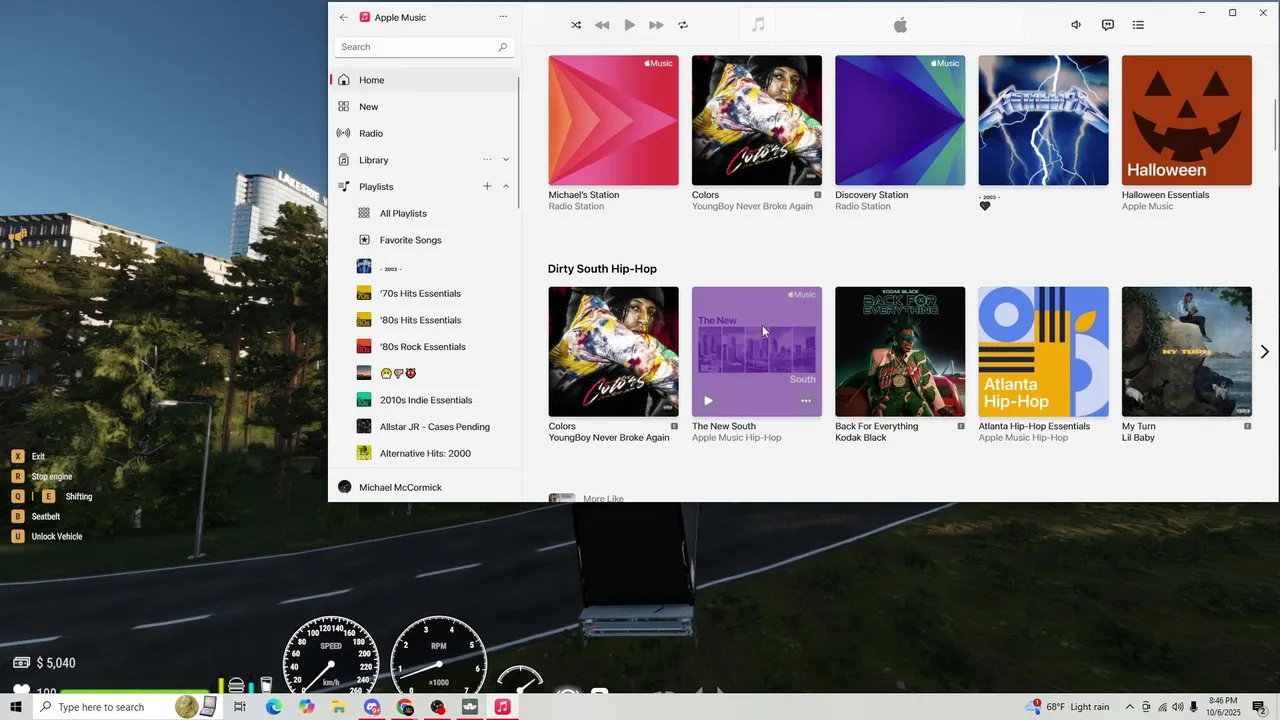Skip to the next track
The image size is (1280, 720).
pos(656,25)
